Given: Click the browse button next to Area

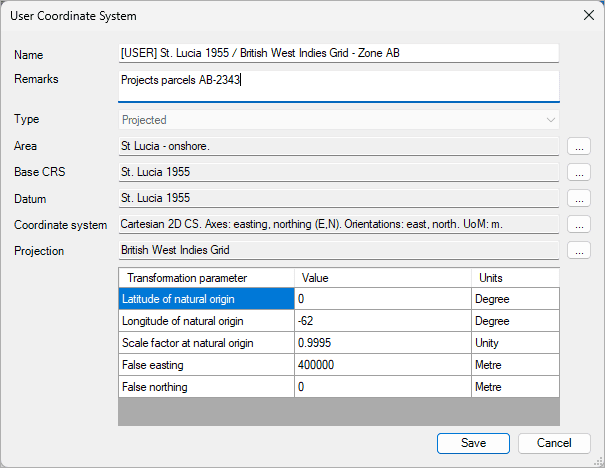Looking at the screenshot, I should click(x=579, y=146).
